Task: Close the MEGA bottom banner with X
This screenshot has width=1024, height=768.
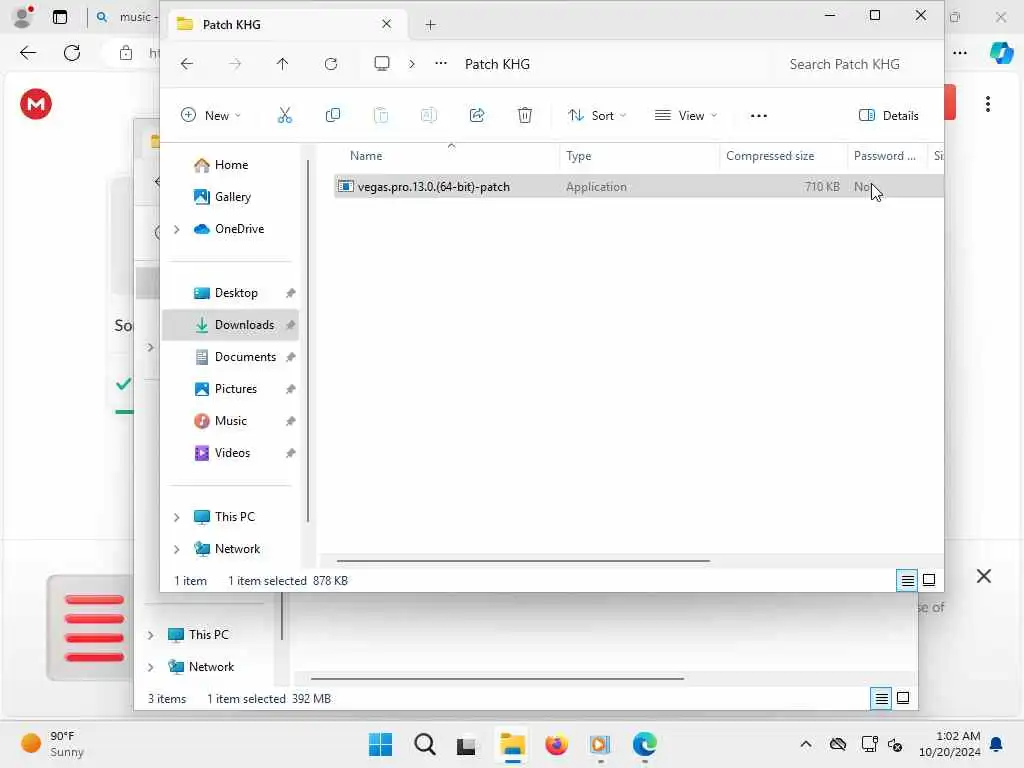Action: [x=984, y=576]
